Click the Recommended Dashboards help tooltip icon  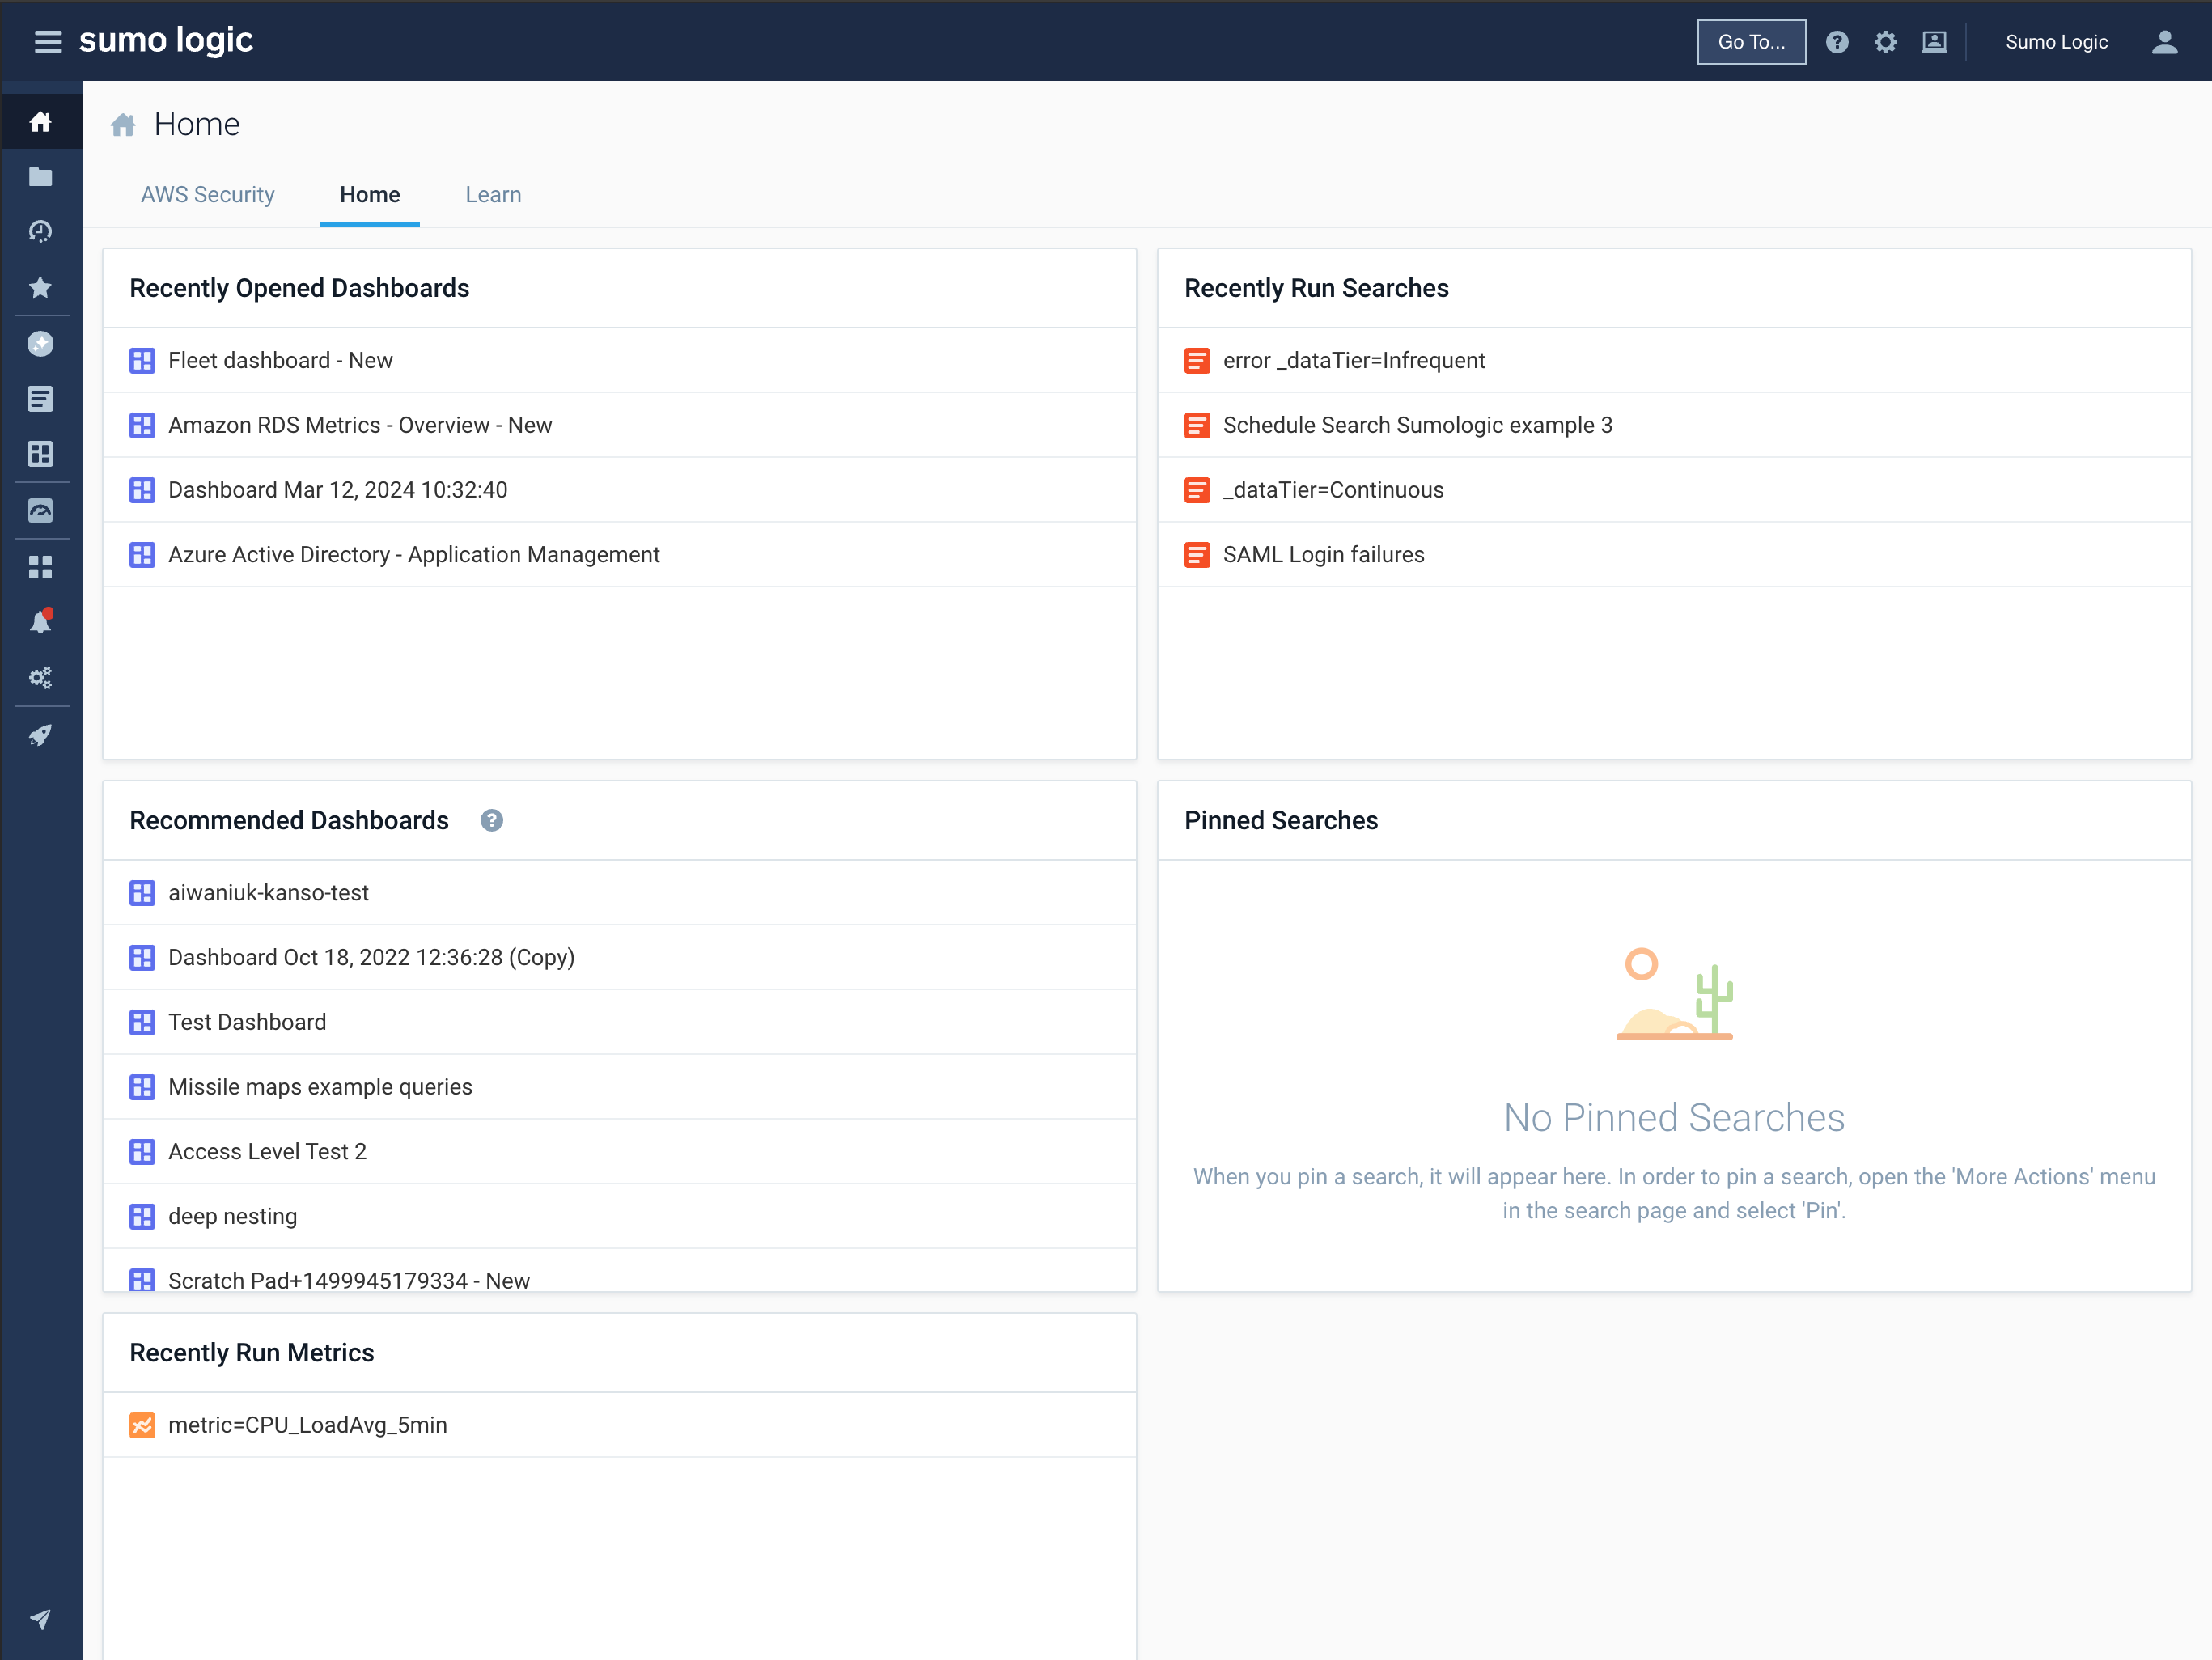coord(492,821)
